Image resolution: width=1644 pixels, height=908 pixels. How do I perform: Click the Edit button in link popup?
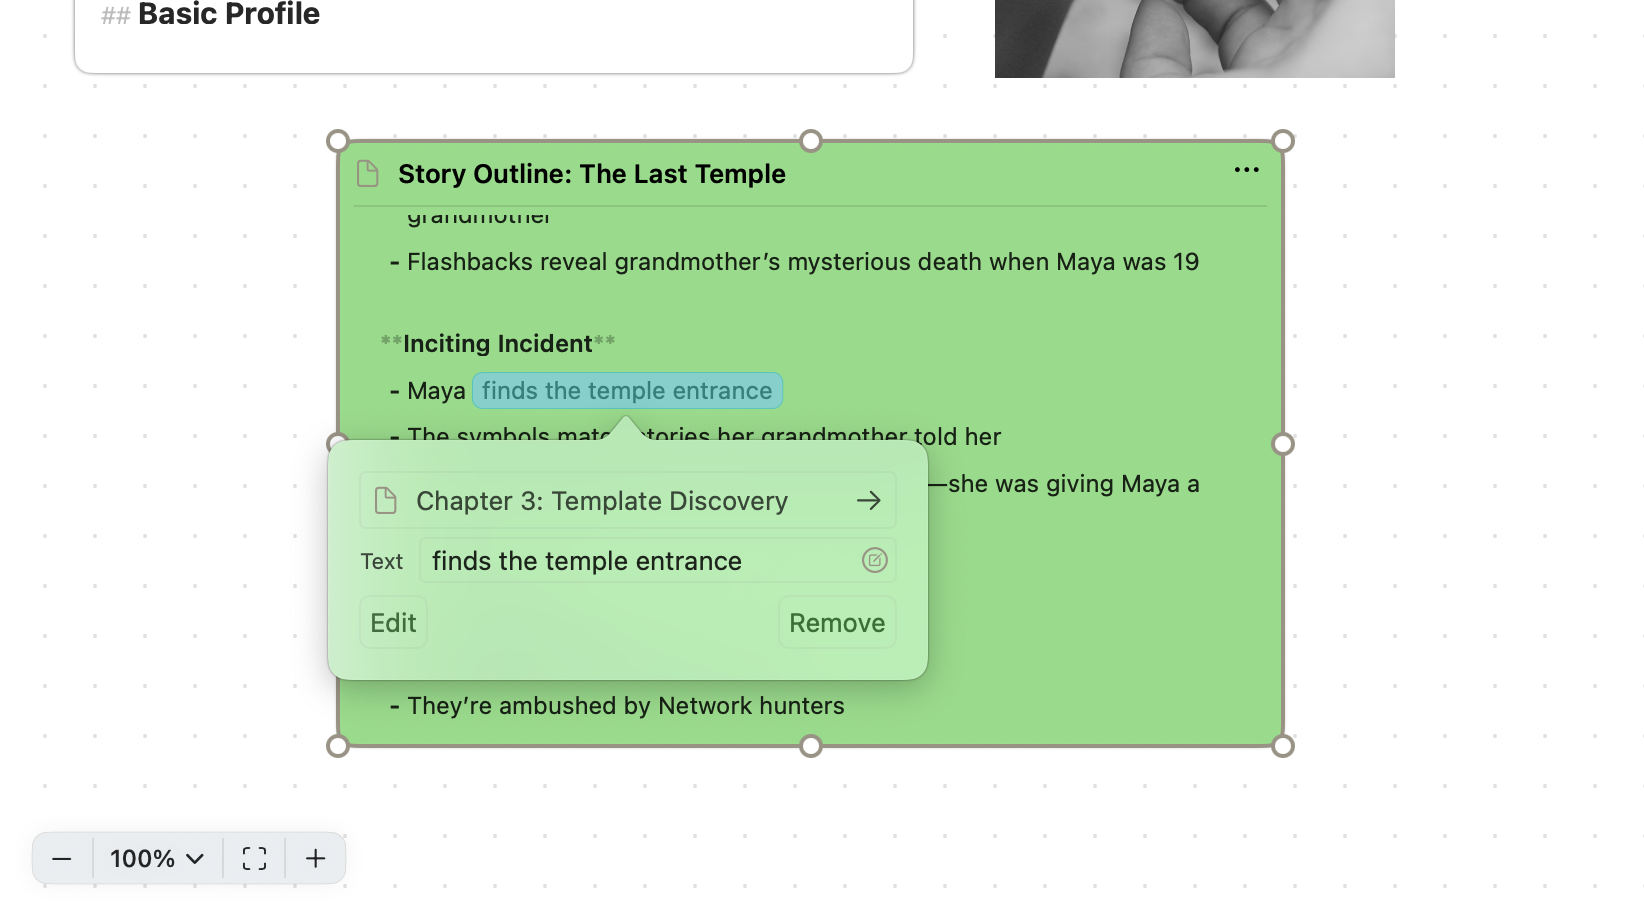[x=393, y=623]
